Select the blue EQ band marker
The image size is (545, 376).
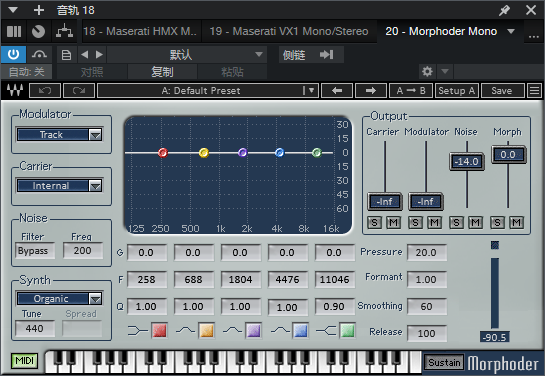pyautogui.click(x=279, y=153)
